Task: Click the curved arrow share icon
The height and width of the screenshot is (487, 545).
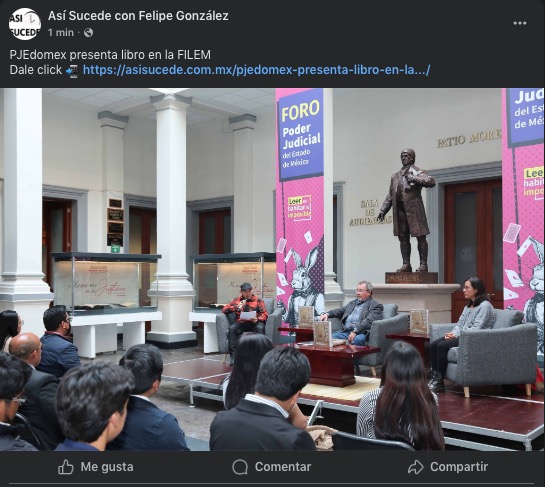Action: tap(415, 467)
